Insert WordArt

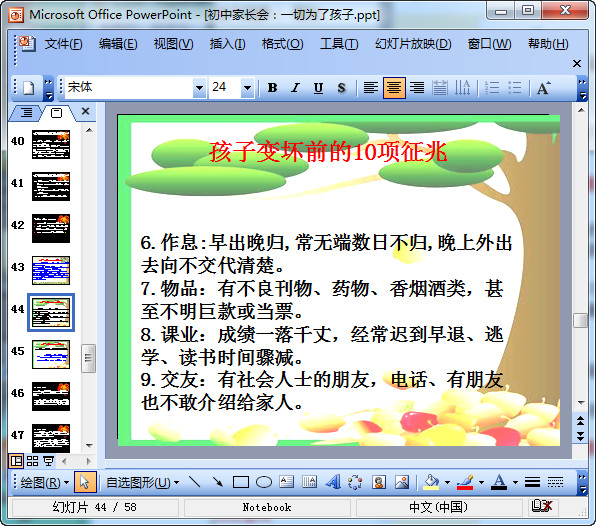[x=333, y=482]
